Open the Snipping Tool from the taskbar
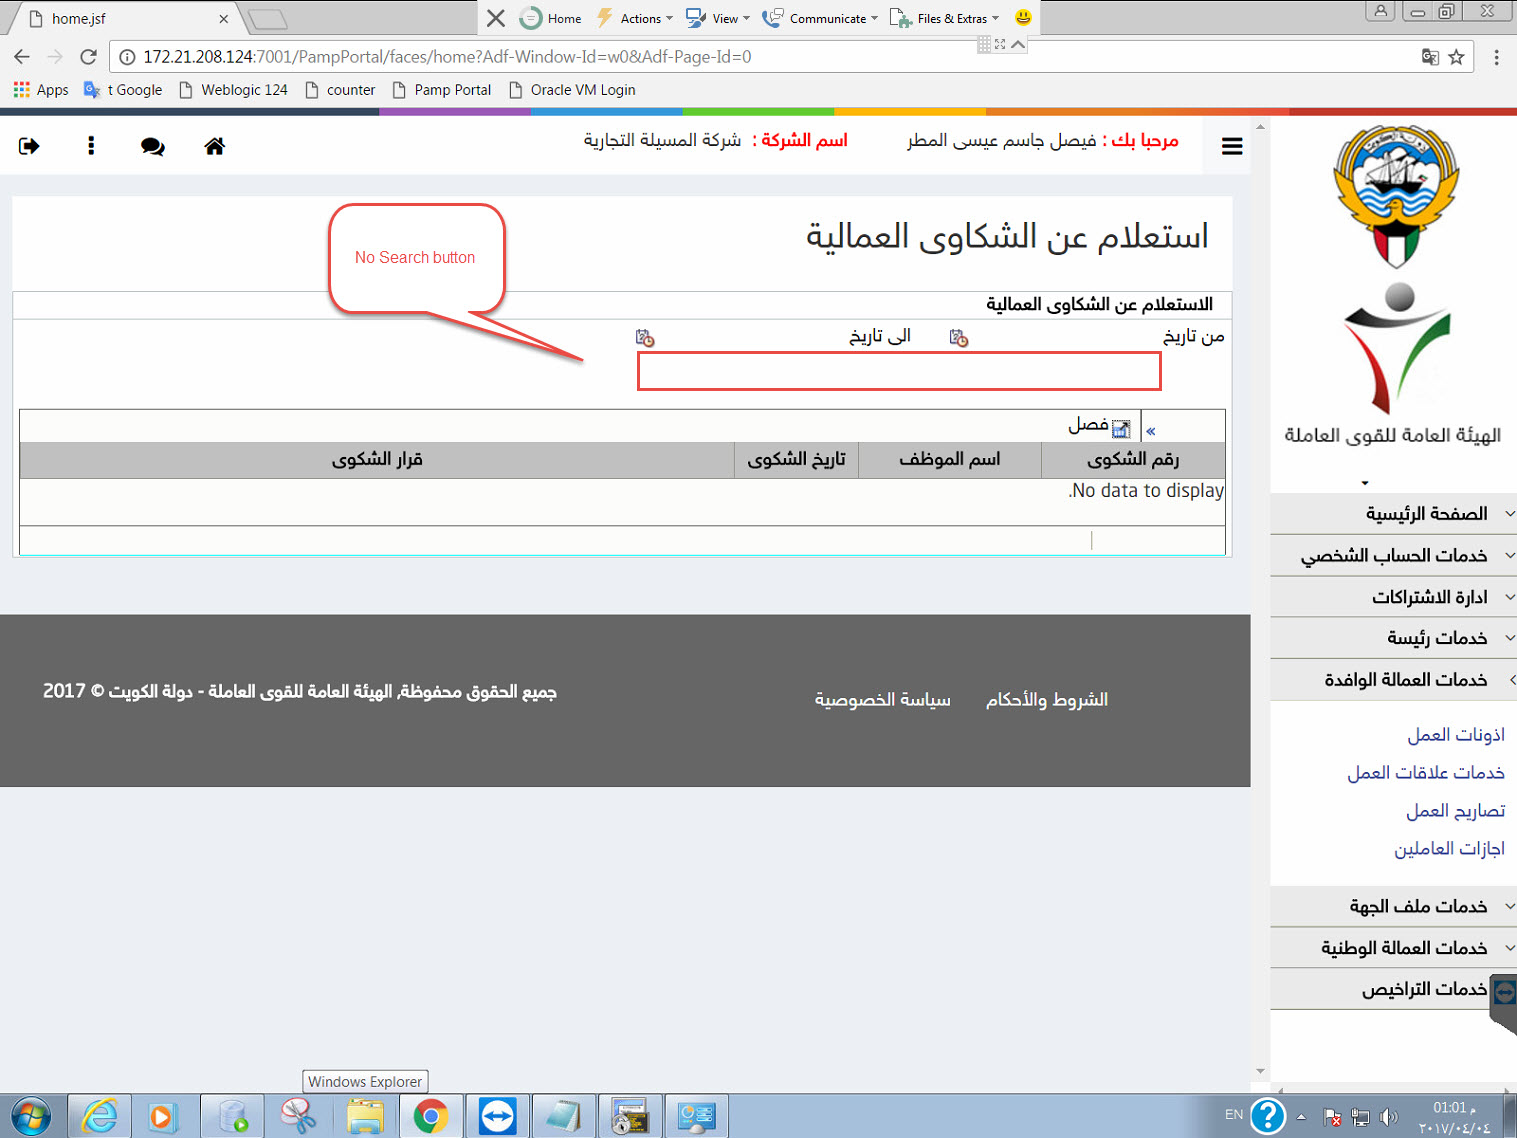The width and height of the screenshot is (1517, 1138). [298, 1116]
